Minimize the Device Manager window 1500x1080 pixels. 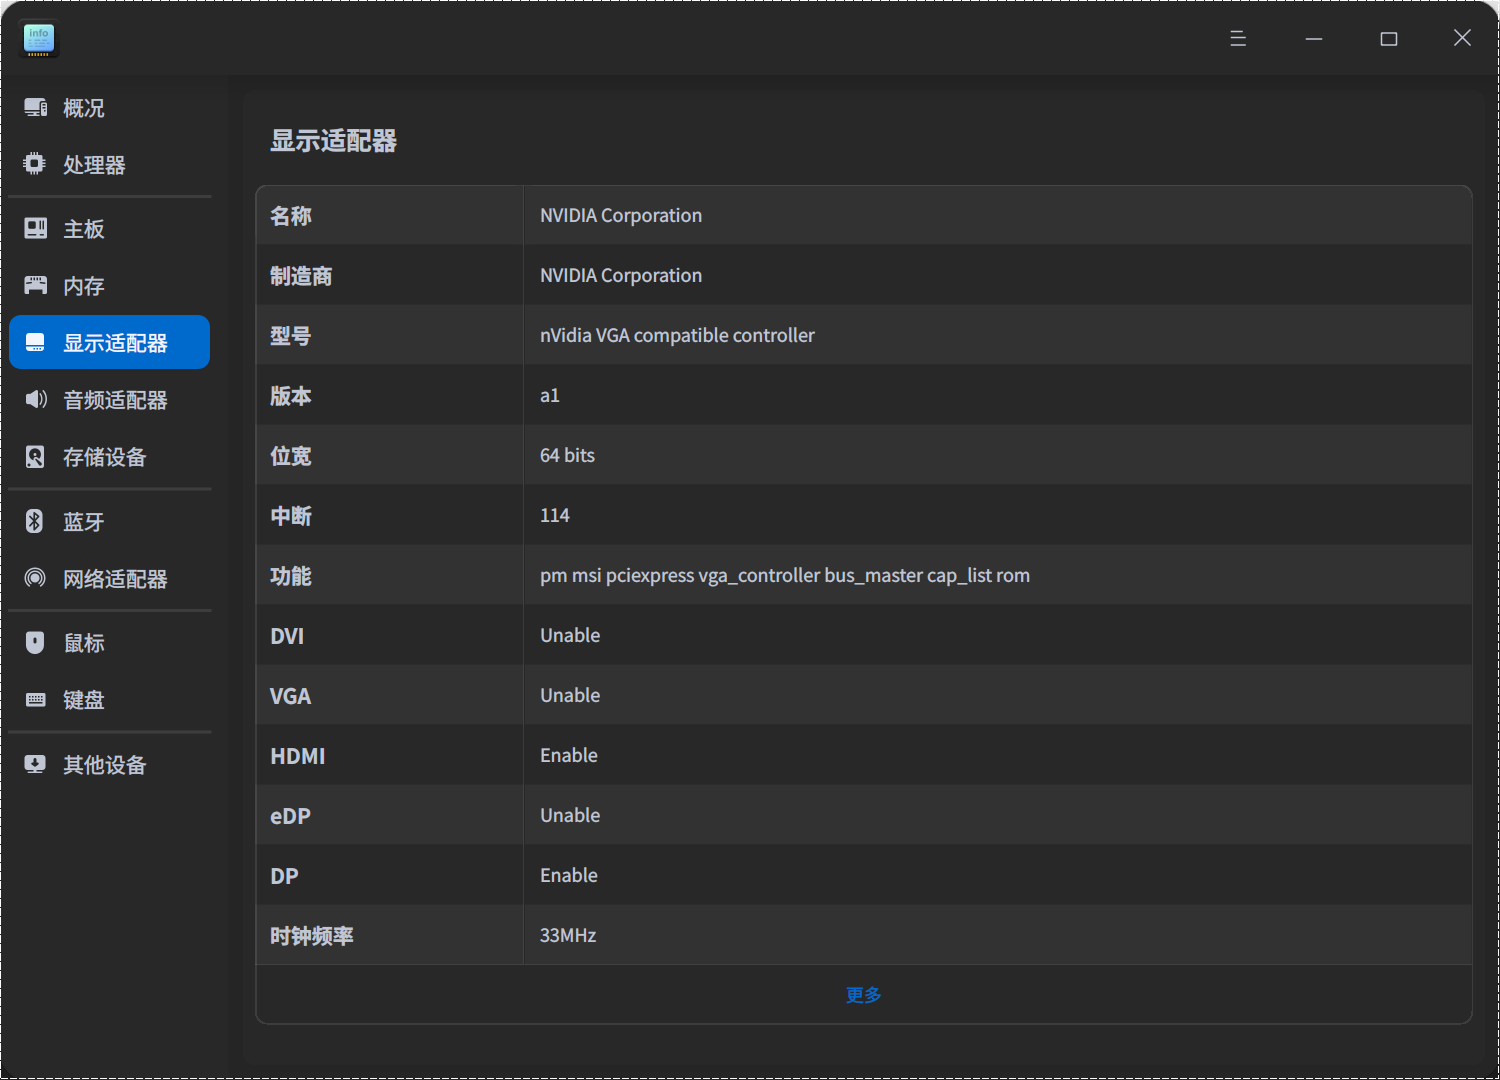[x=1314, y=38]
